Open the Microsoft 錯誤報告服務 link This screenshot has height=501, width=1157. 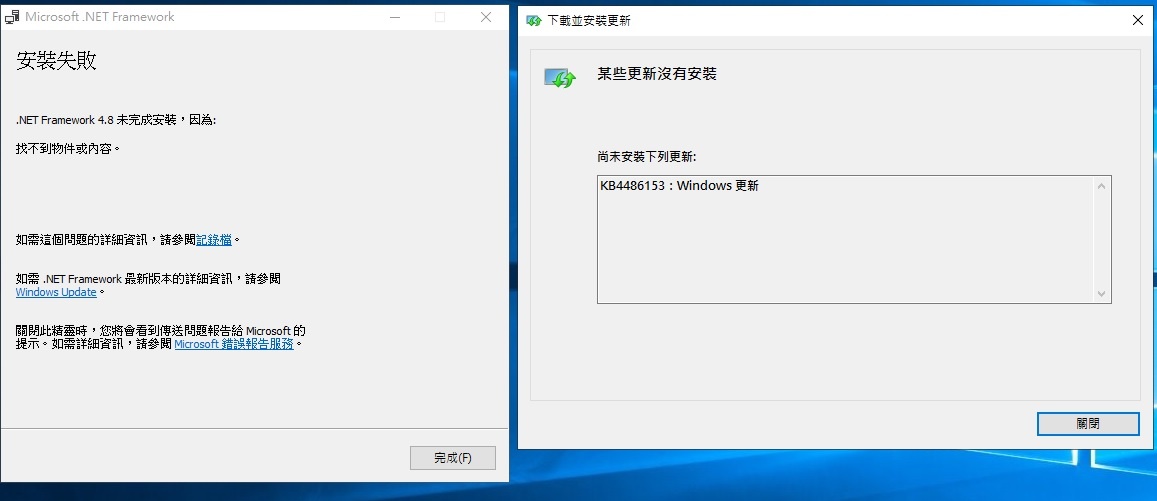coord(234,344)
